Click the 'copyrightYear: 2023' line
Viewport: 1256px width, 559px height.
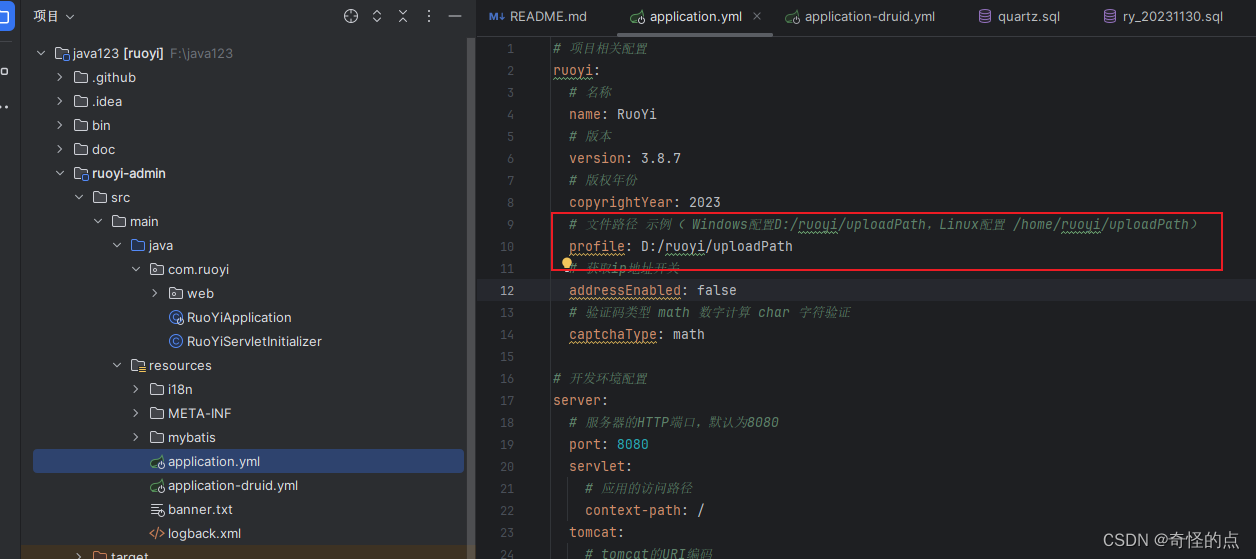coord(645,202)
